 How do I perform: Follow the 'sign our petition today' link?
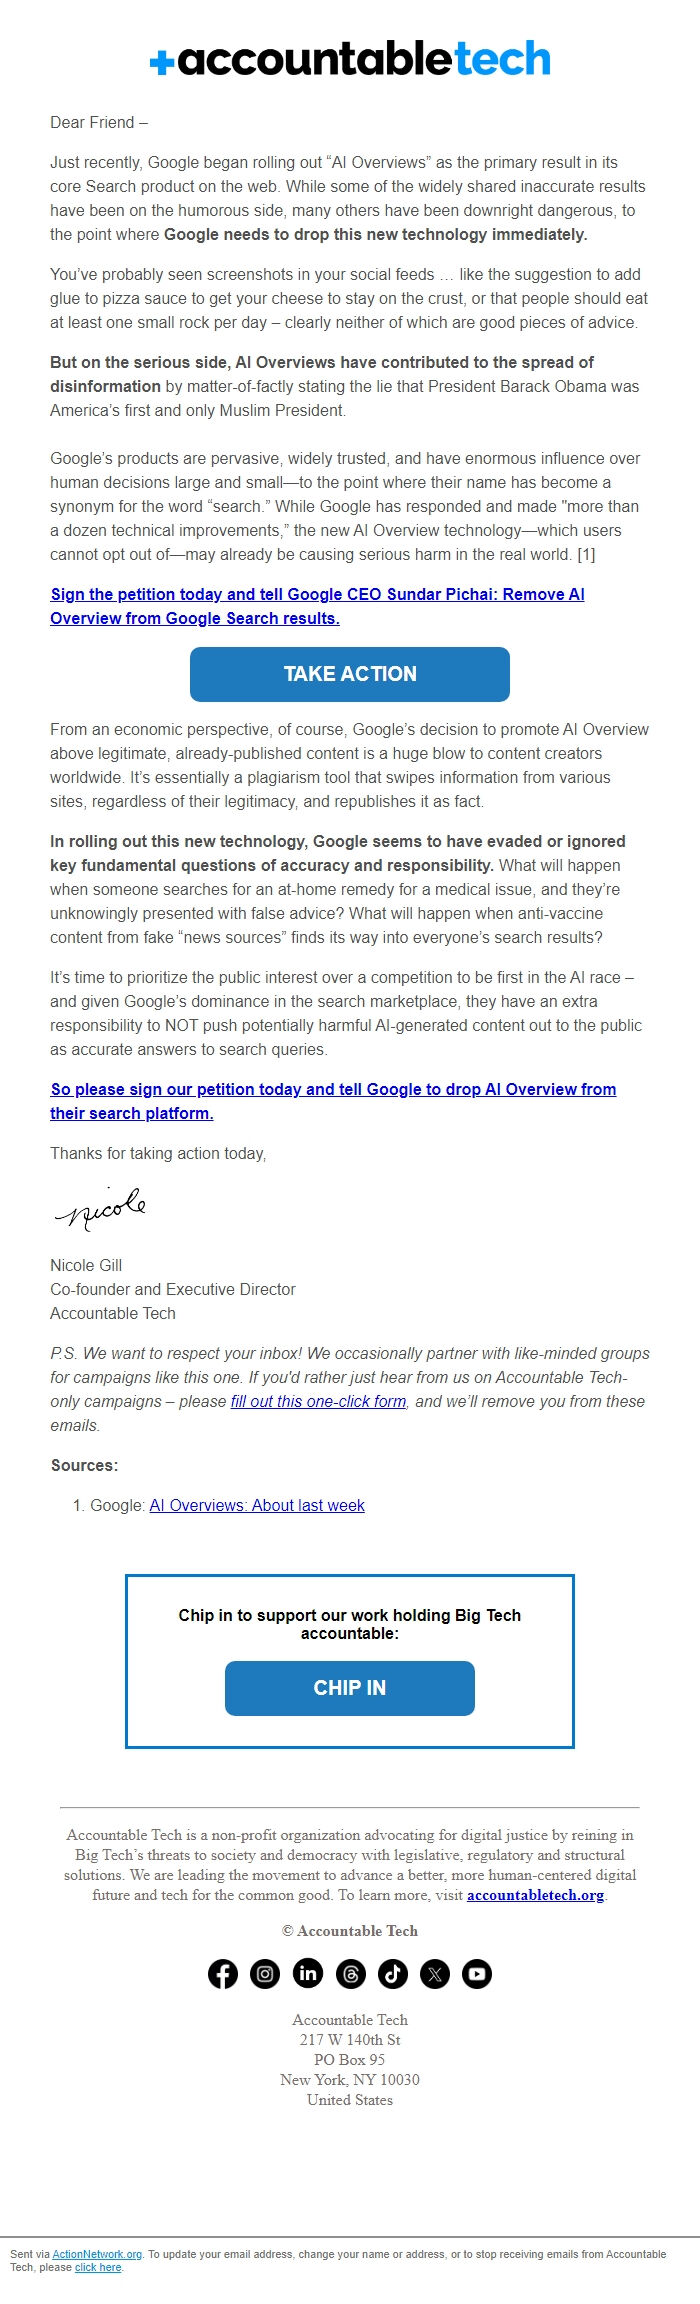click(333, 1100)
